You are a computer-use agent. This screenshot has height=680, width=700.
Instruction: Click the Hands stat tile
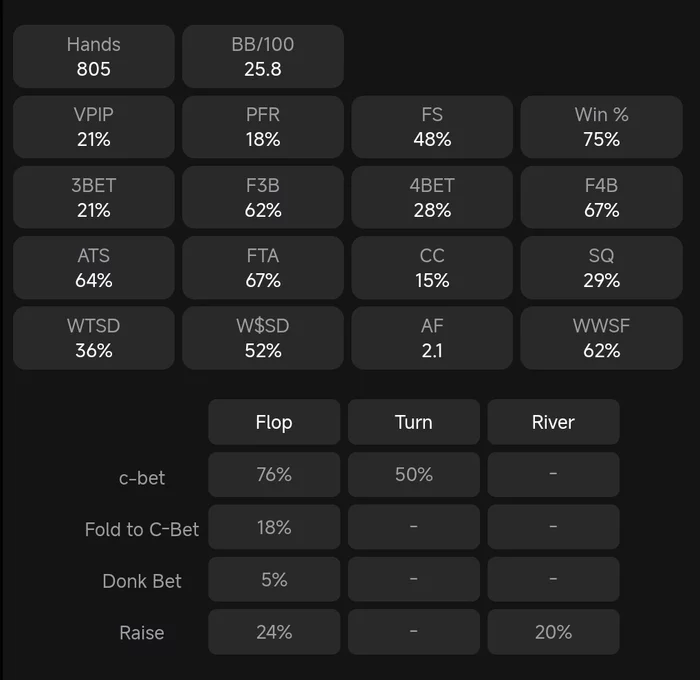click(x=94, y=57)
